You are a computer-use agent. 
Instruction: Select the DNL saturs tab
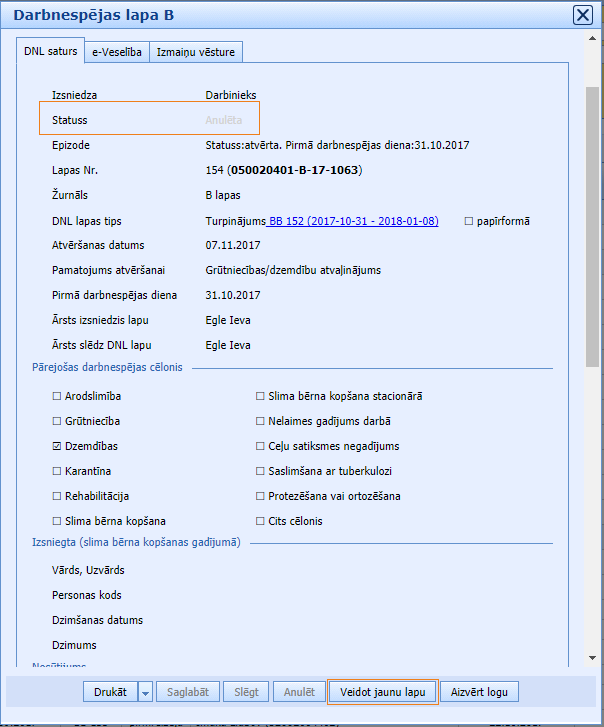point(52,52)
